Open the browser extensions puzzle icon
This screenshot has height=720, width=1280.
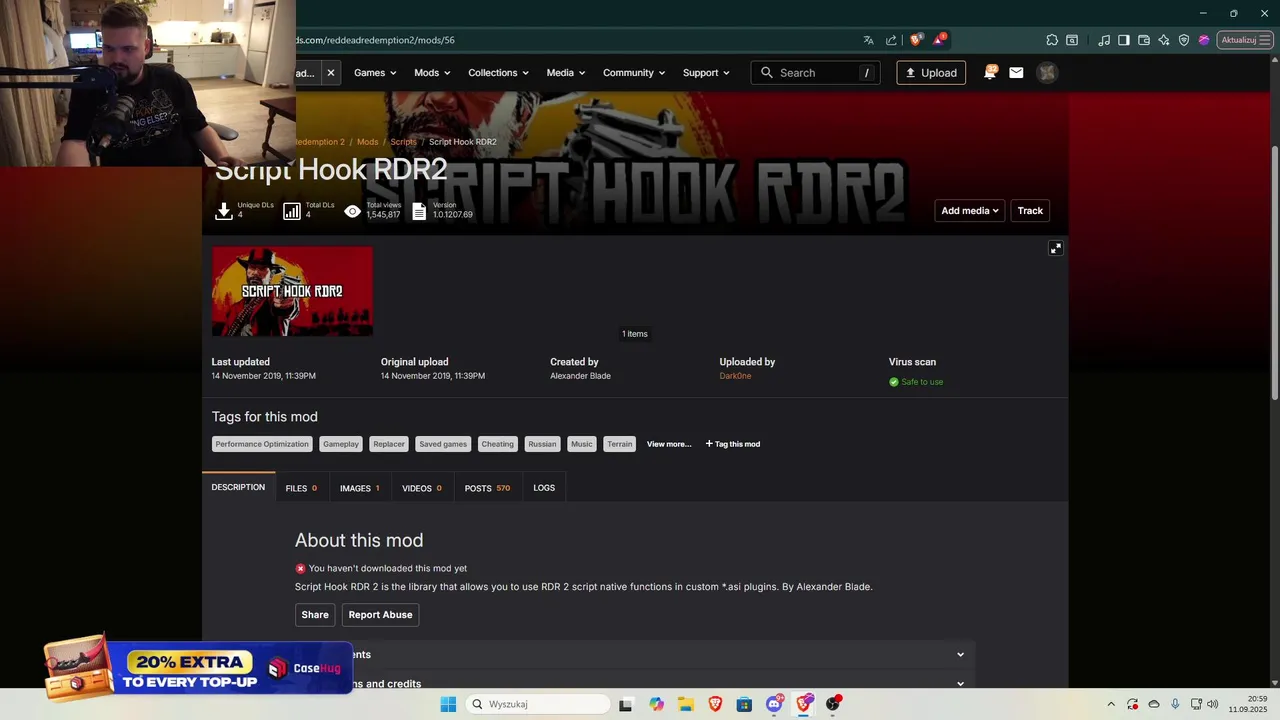point(1052,40)
